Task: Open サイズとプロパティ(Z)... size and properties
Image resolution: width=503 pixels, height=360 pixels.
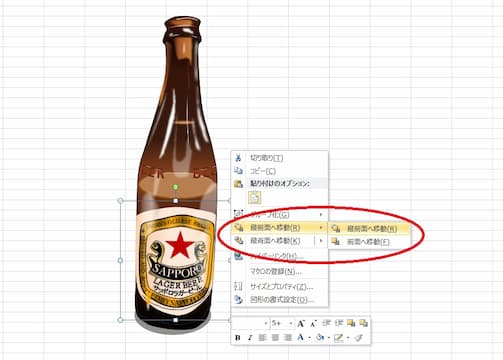Action: tap(279, 286)
